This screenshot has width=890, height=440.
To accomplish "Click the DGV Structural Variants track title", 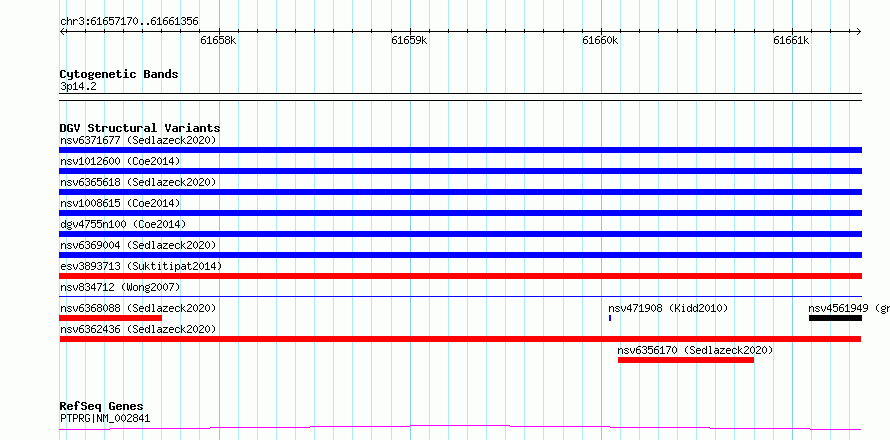I will point(140,128).
